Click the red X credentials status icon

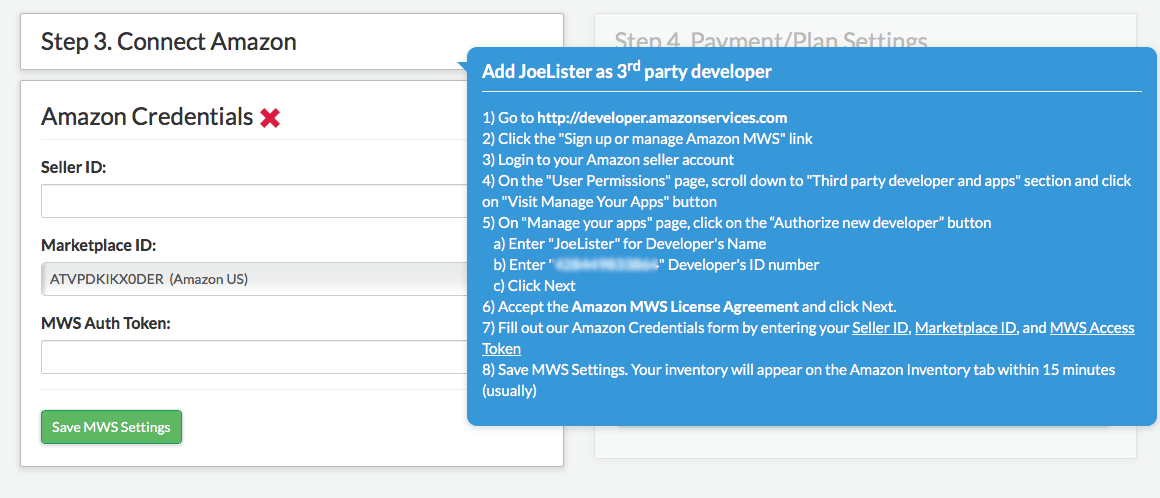(x=270, y=118)
